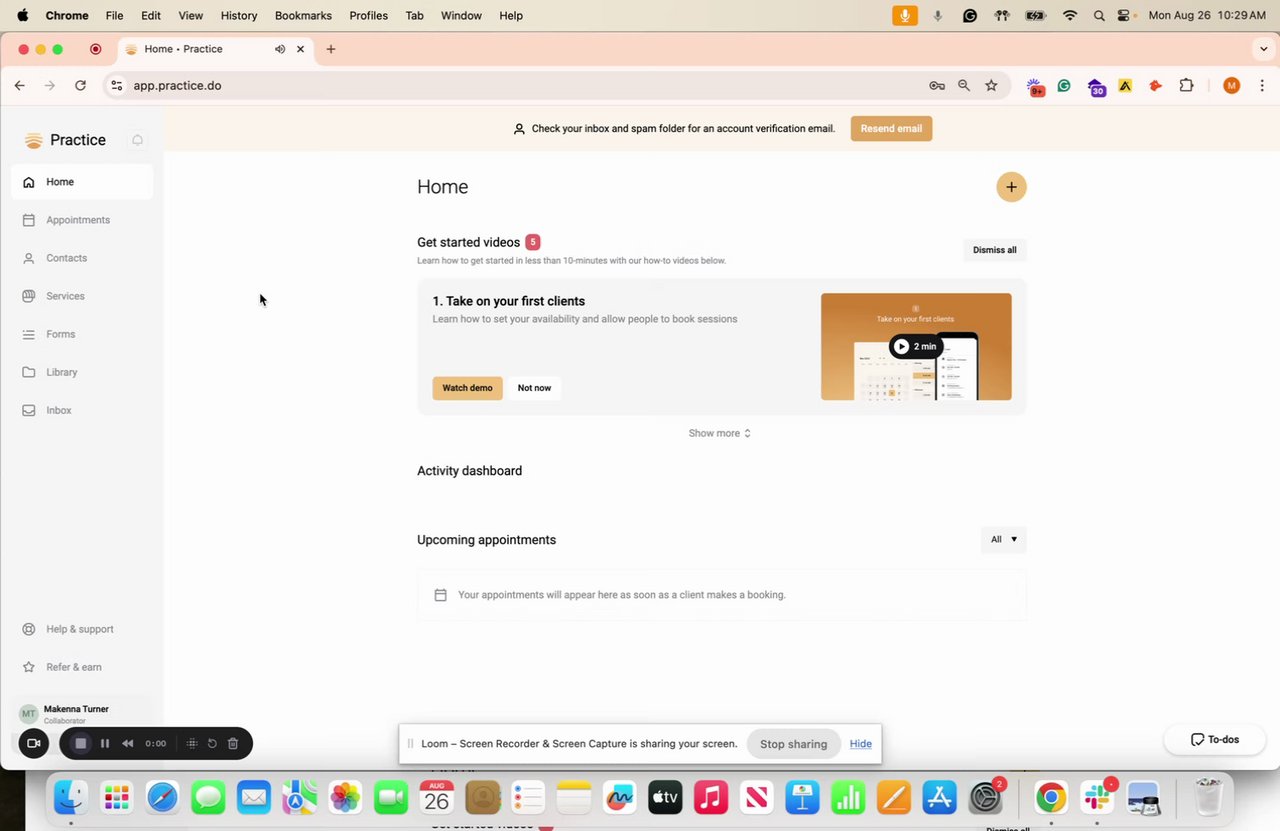Open the Edit menu
The image size is (1280, 831).
[151, 15]
